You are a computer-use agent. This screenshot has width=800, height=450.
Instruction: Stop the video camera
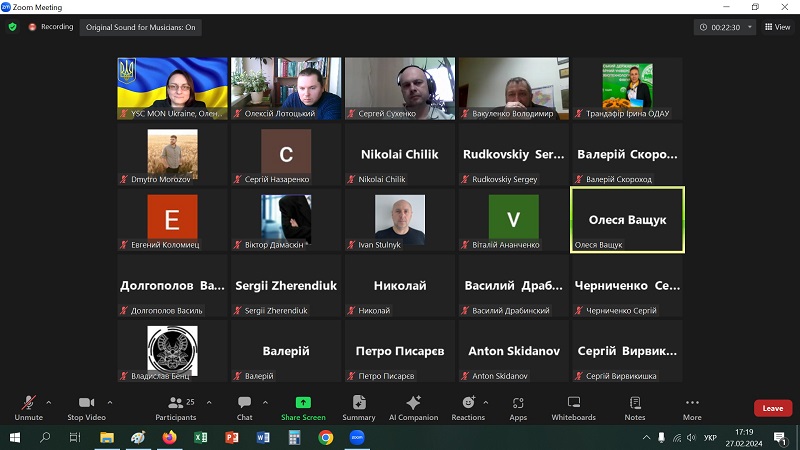pyautogui.click(x=86, y=406)
